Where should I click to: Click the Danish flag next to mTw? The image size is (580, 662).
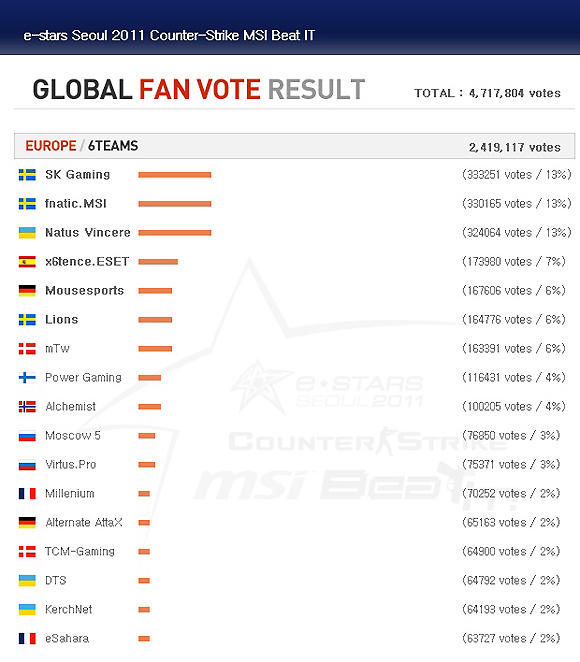(x=27, y=349)
